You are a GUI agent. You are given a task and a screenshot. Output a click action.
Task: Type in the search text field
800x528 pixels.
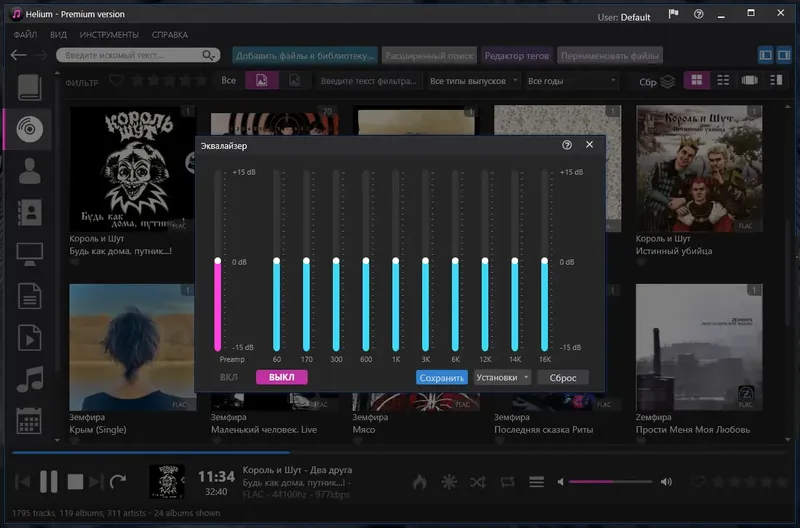pos(132,55)
